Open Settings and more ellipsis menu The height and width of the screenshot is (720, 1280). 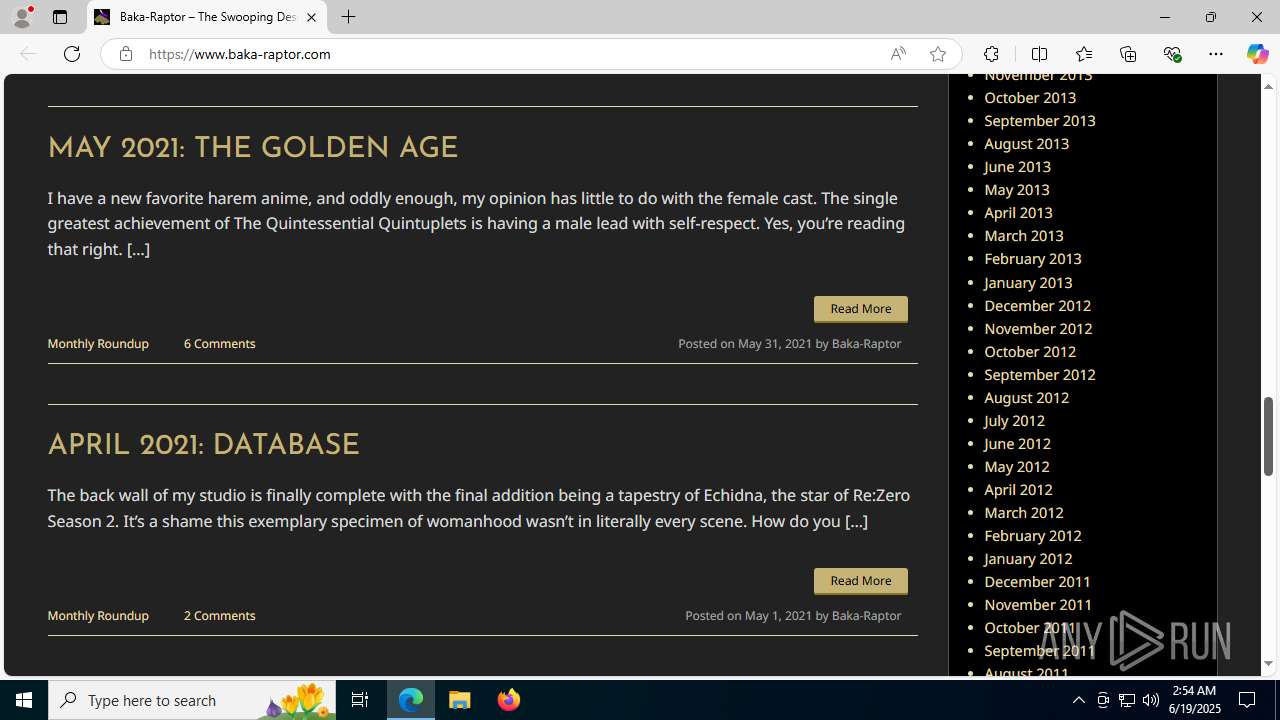point(1216,54)
